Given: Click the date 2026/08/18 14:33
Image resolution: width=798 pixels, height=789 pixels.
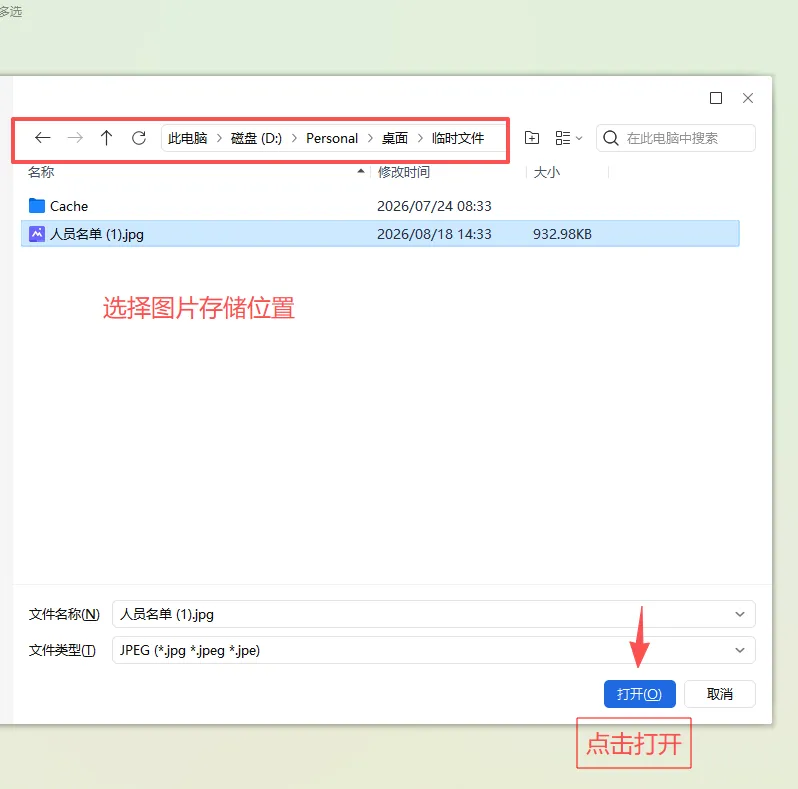Looking at the screenshot, I should point(434,234).
